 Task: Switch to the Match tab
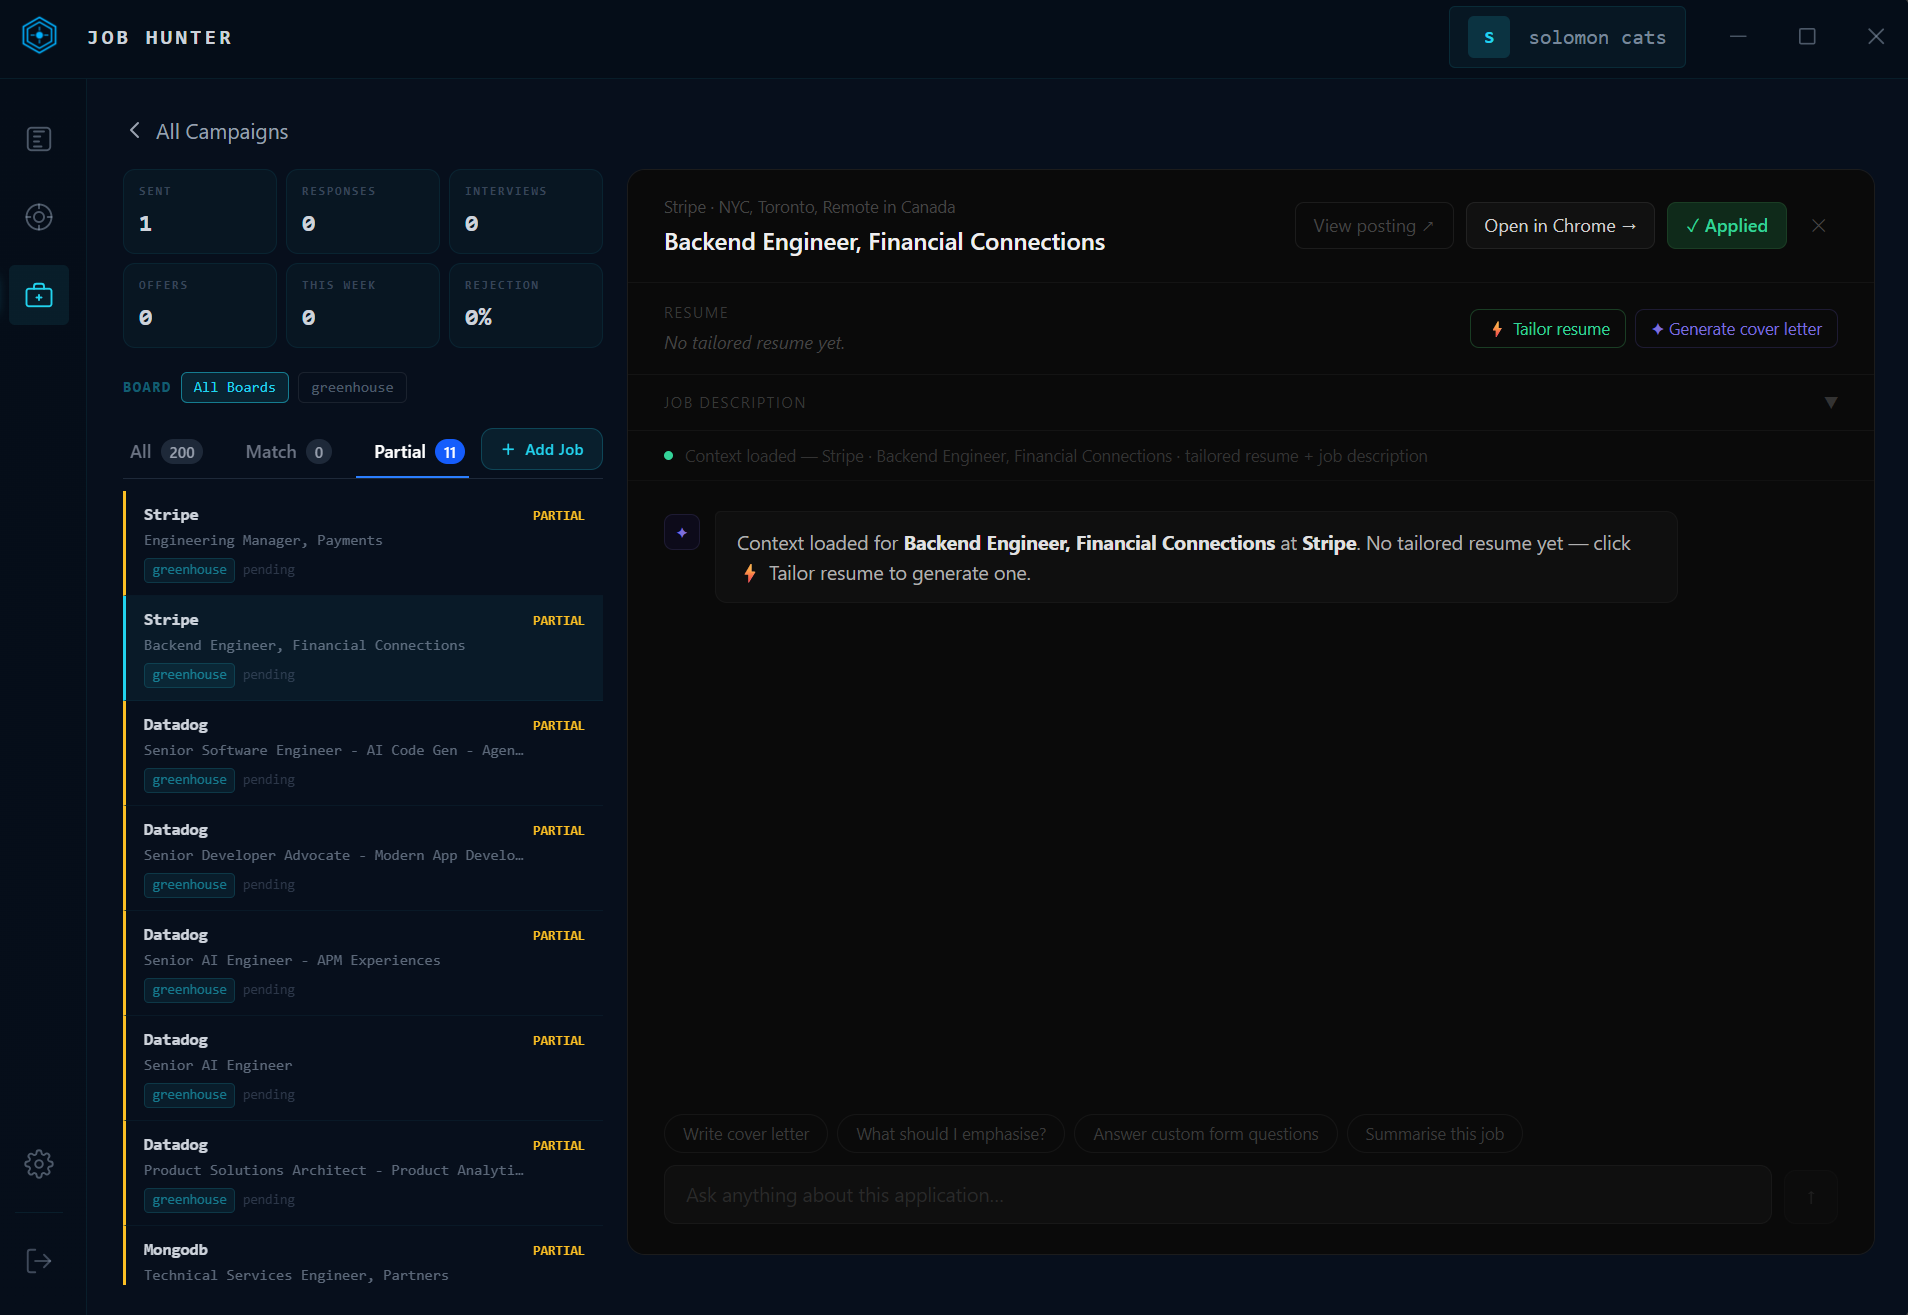point(288,452)
